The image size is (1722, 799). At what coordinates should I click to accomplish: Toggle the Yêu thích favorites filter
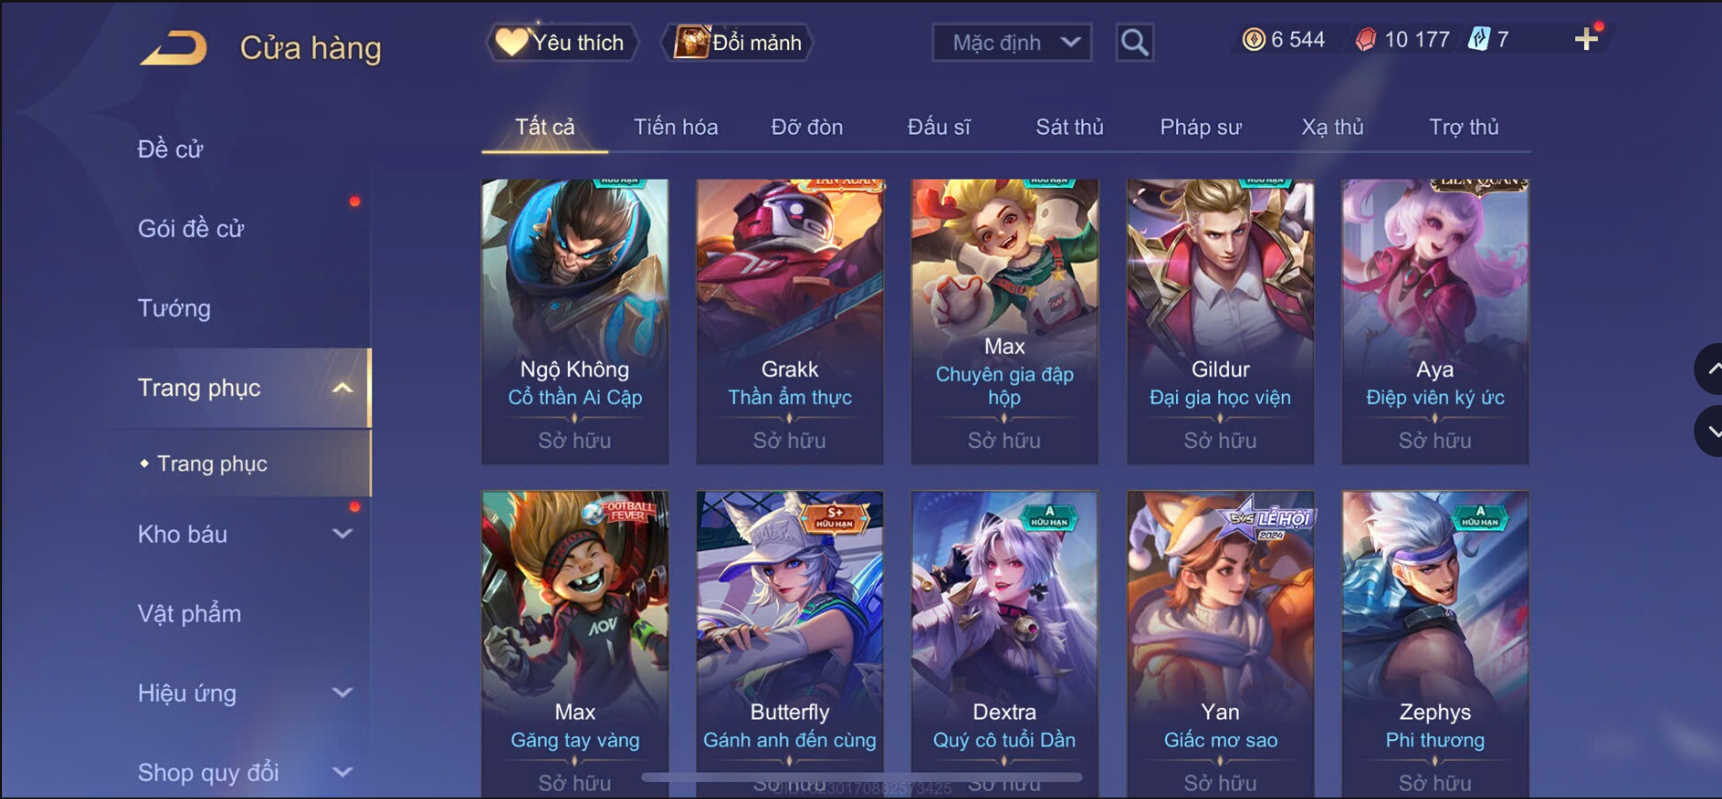[x=562, y=42]
